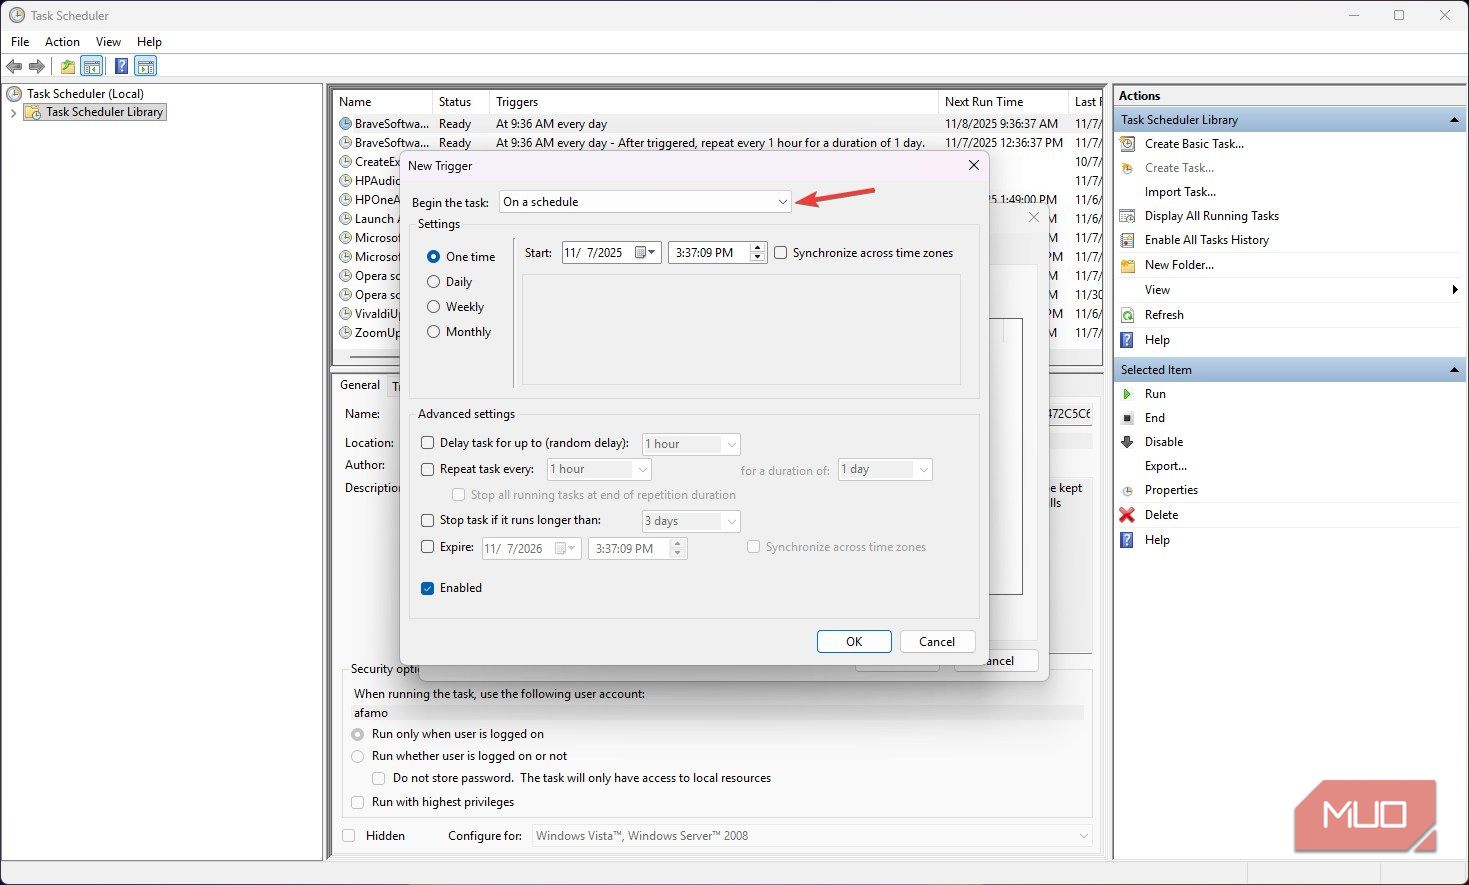Select the Weekly radio button
This screenshot has width=1469, height=885.
point(433,307)
